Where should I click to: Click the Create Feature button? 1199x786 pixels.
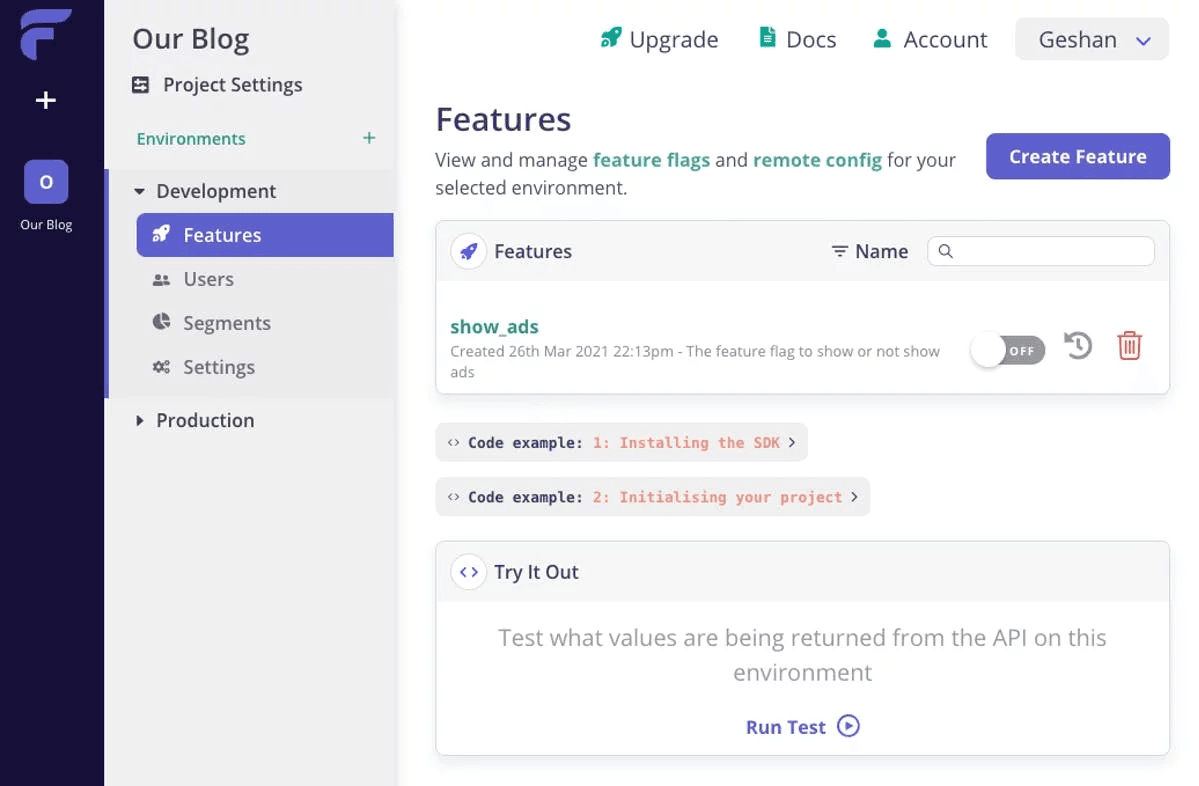coord(1077,157)
